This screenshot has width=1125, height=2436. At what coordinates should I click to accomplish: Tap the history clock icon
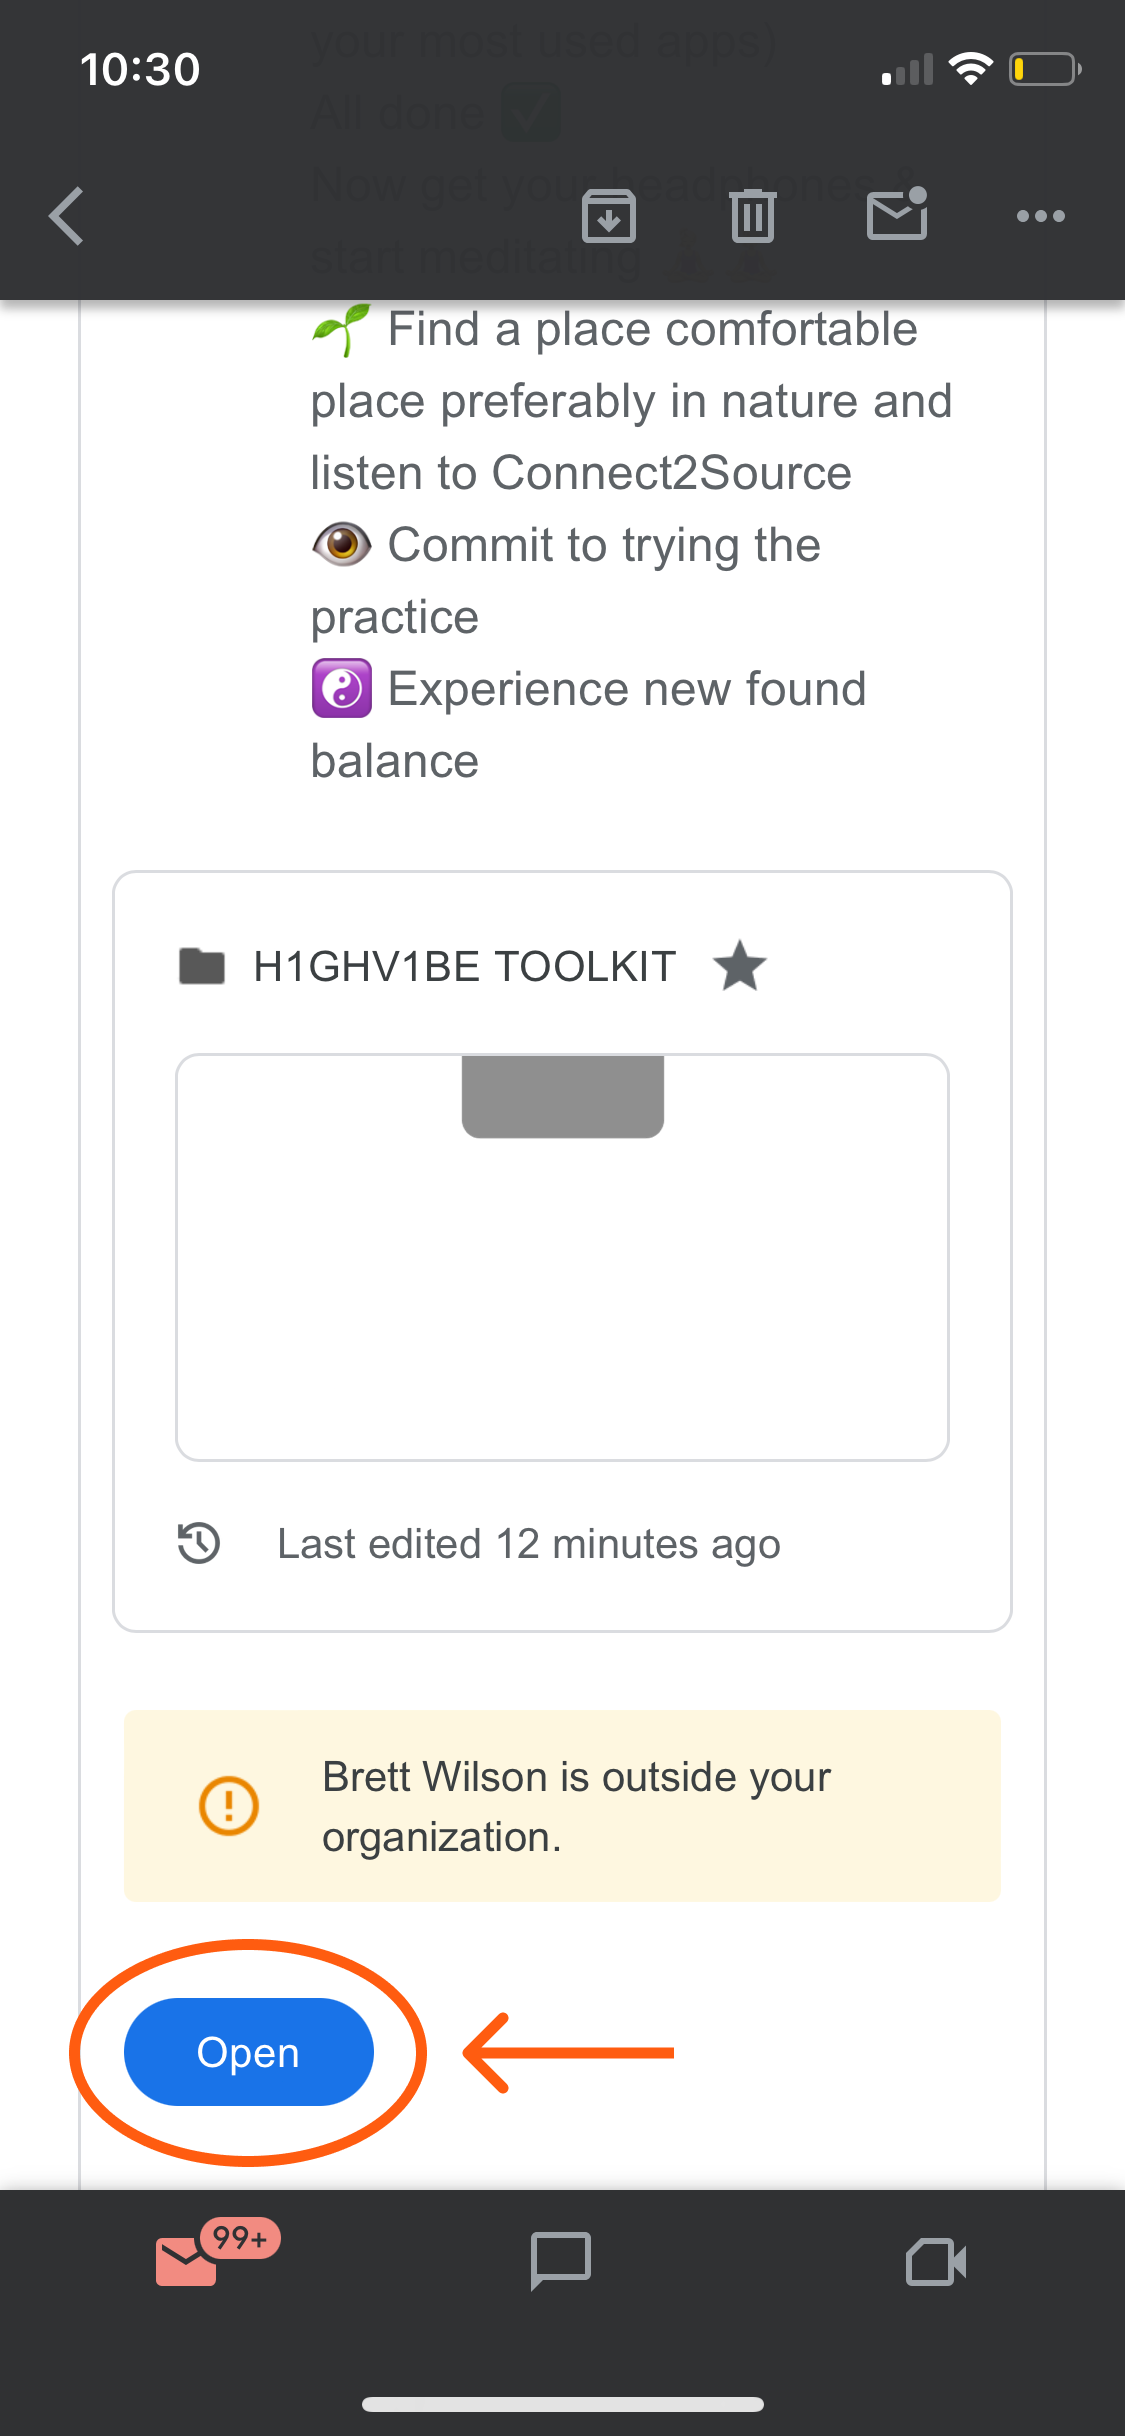coord(199,1543)
